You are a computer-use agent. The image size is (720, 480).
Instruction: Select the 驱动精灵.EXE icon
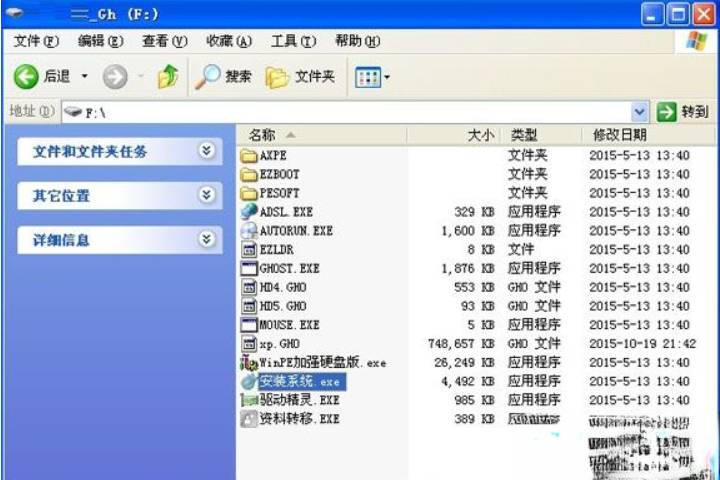pos(249,401)
